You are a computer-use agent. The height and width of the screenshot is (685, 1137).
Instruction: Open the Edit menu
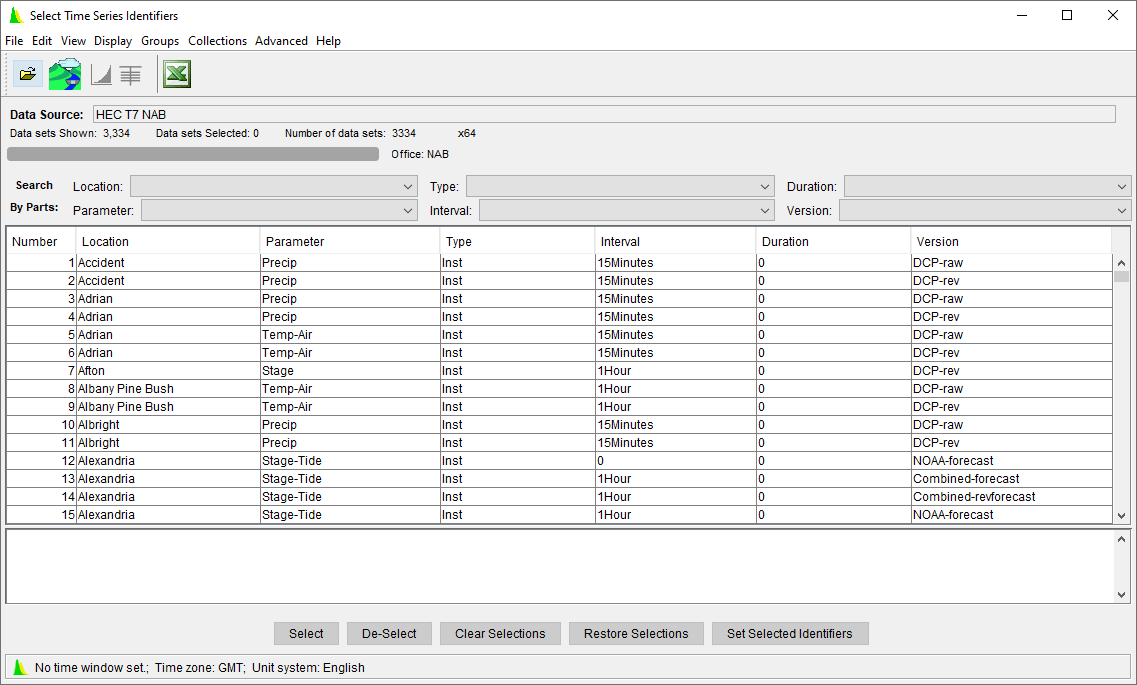coord(42,41)
